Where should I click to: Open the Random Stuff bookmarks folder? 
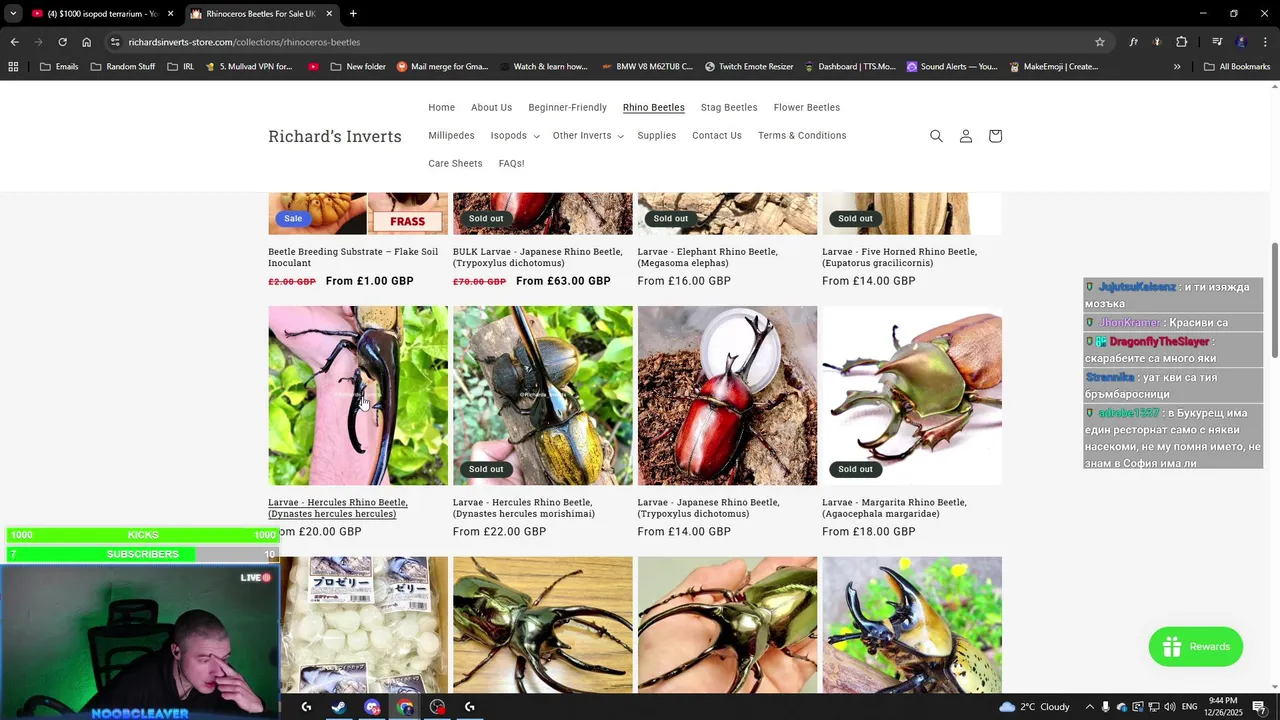click(123, 67)
